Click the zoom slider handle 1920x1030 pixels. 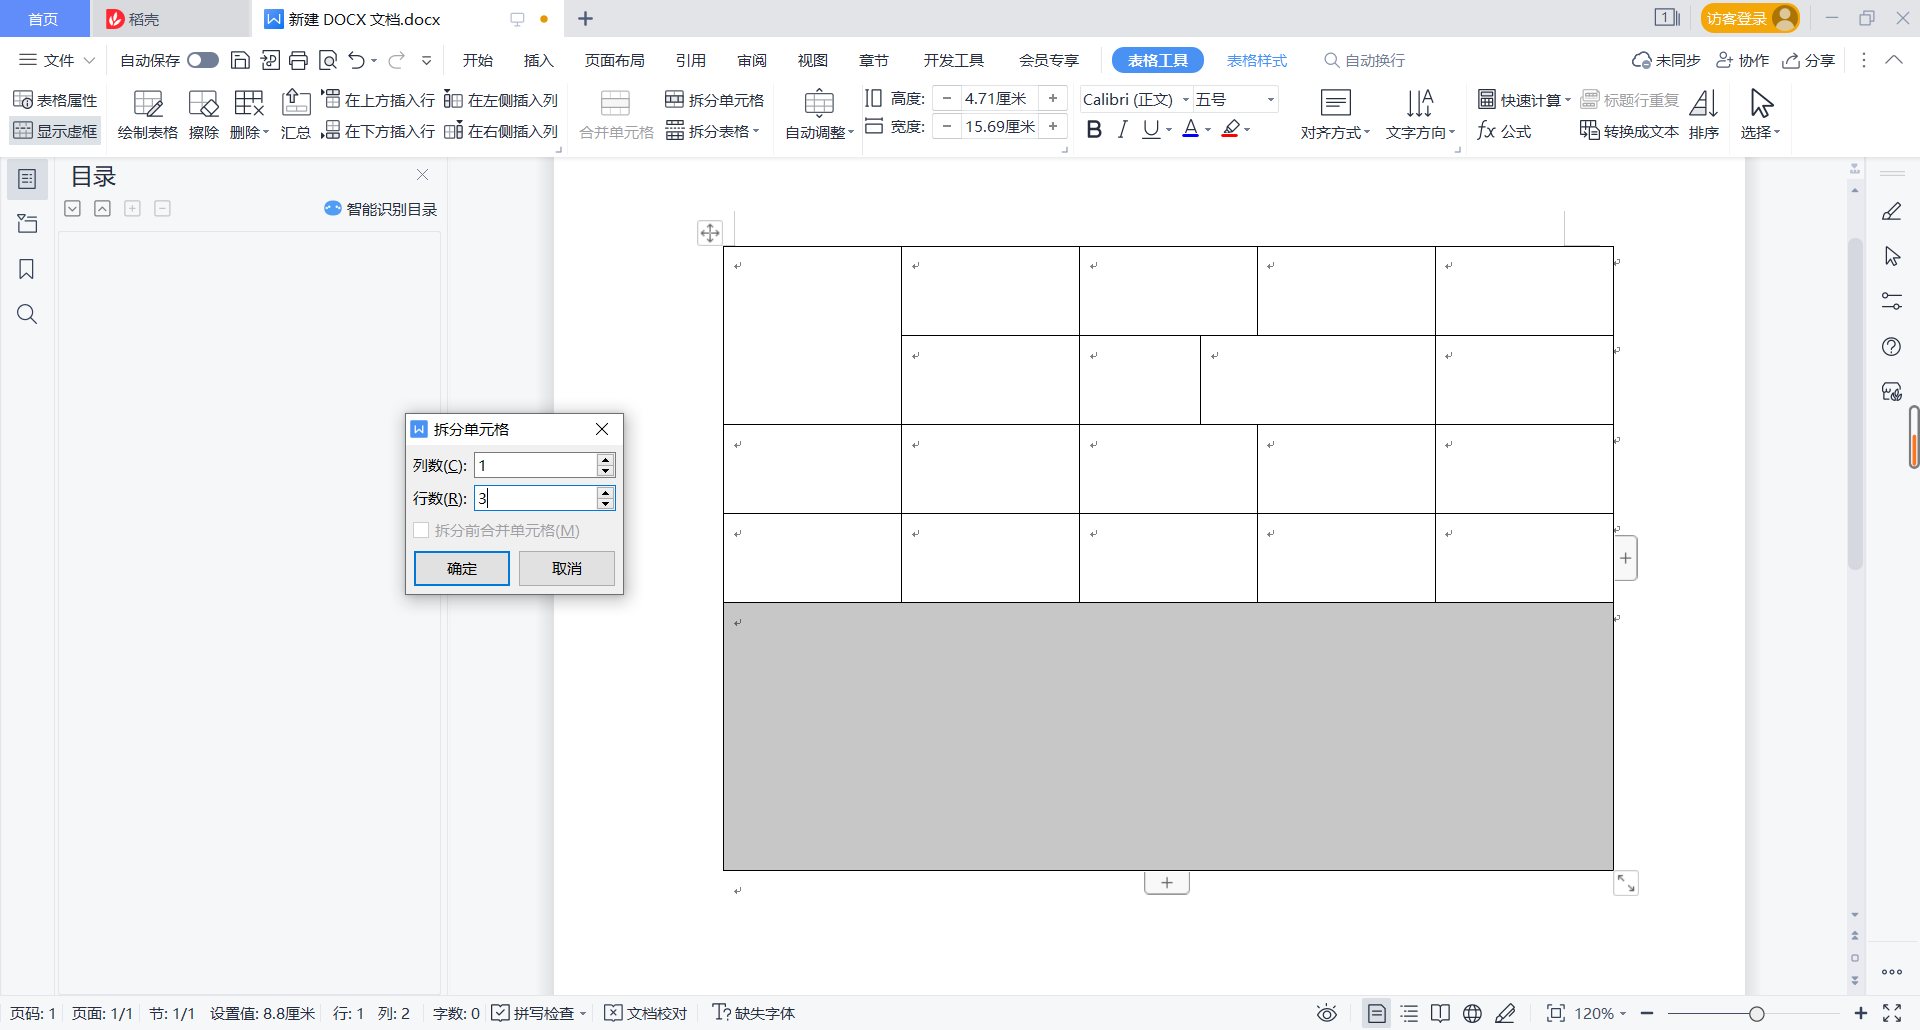[1756, 1013]
